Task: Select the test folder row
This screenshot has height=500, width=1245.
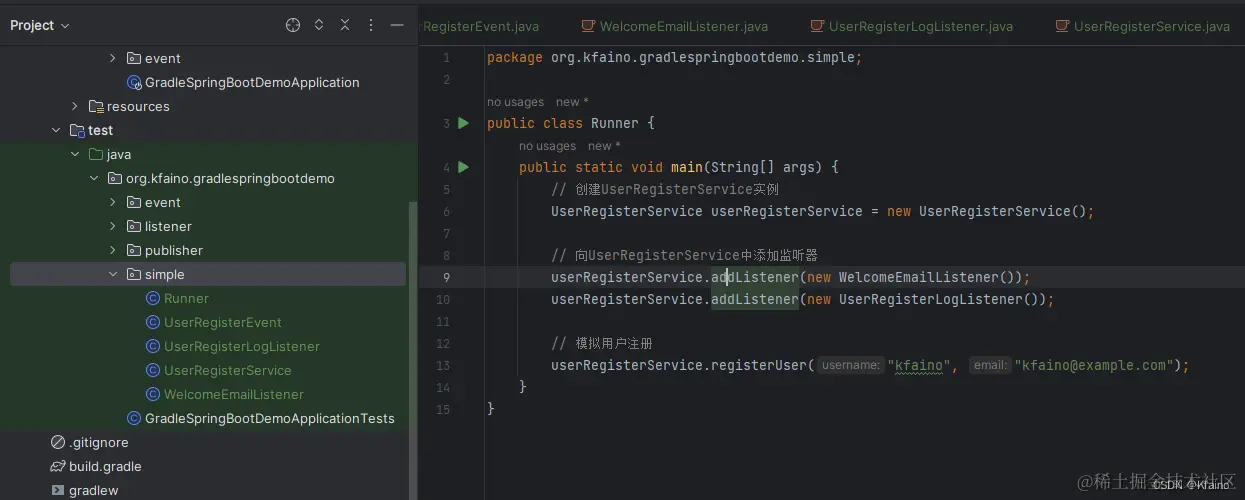Action: pos(208,131)
